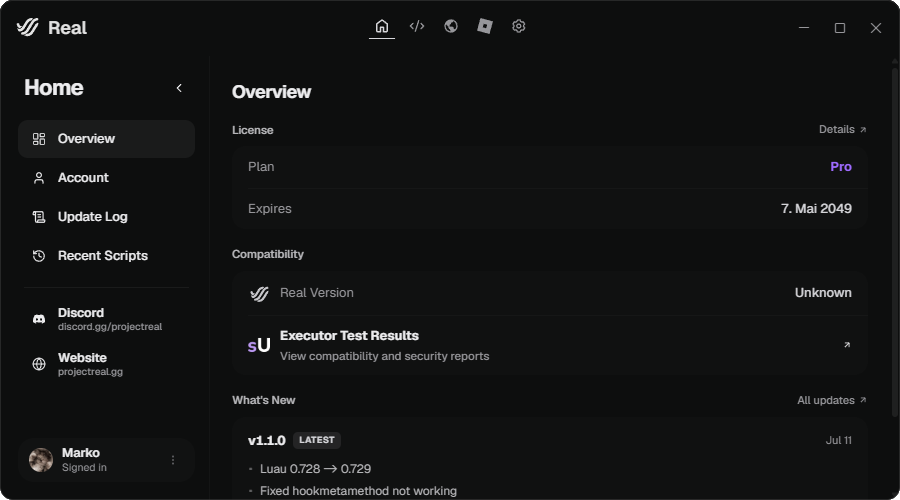Click Marko's profile avatar

pyautogui.click(x=41, y=460)
